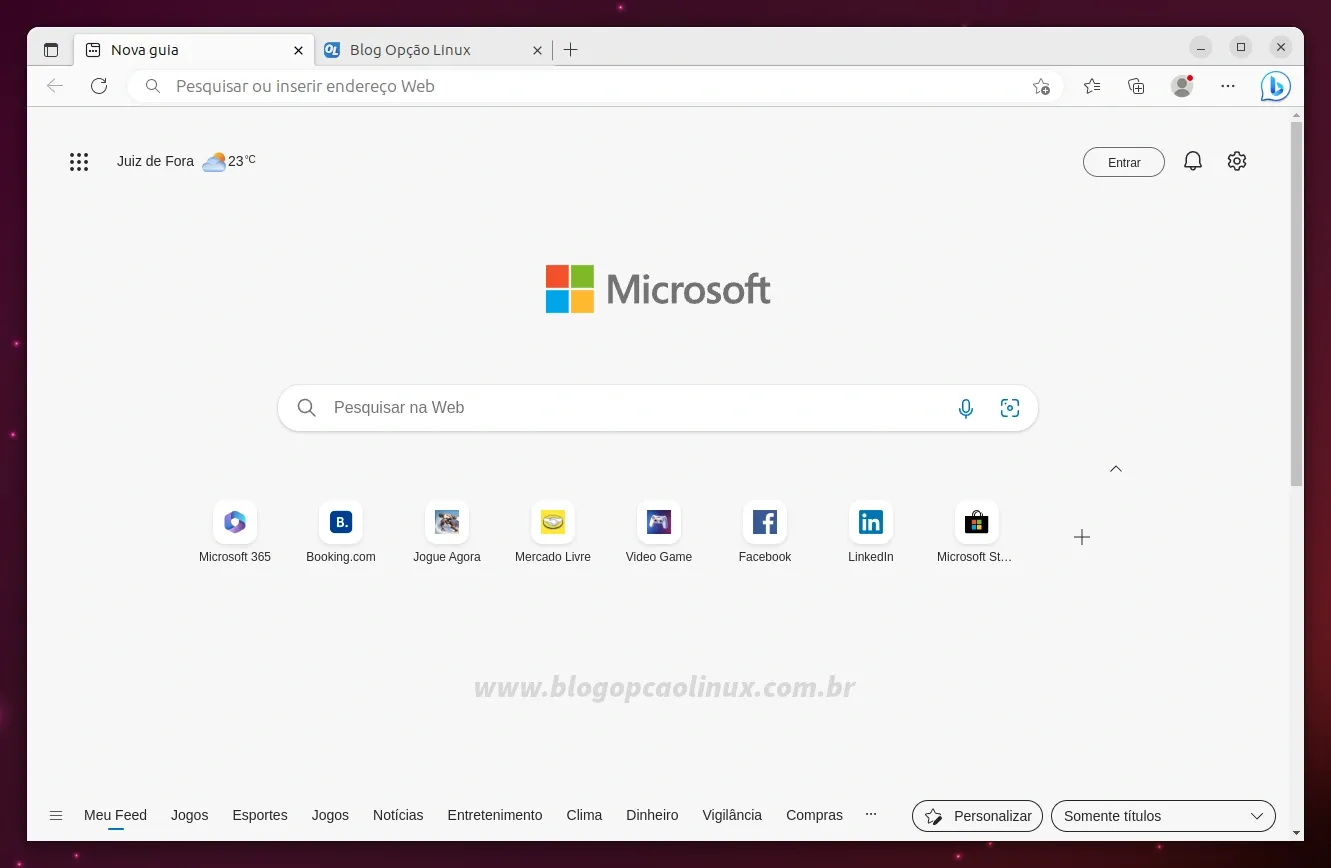
Task: Reload the page with refresh icon
Action: pos(99,86)
